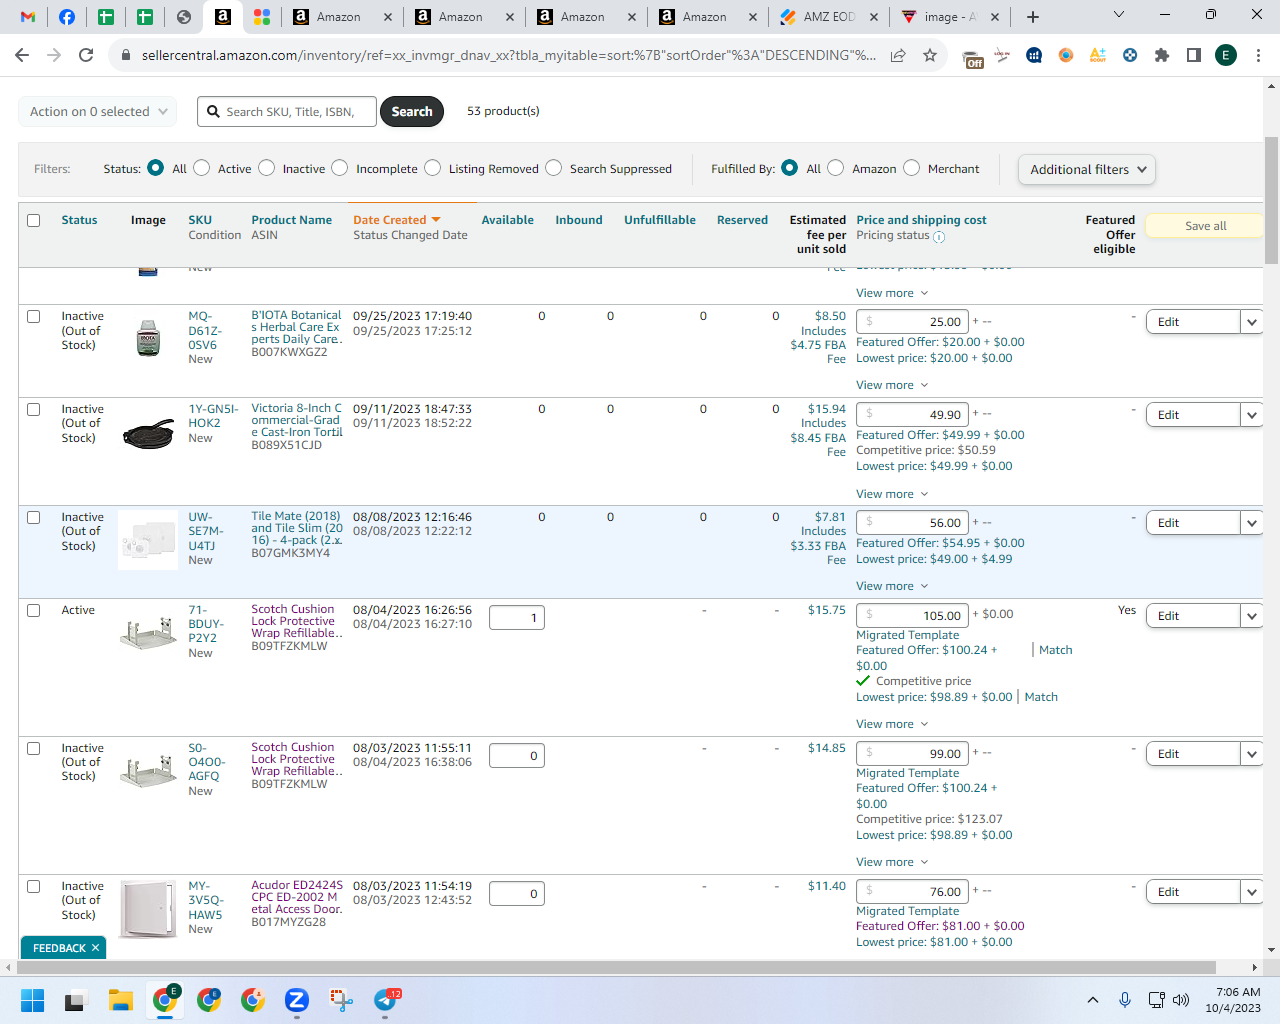The width and height of the screenshot is (1280, 1024).
Task: Sort the table by Date Created
Action: click(x=390, y=220)
